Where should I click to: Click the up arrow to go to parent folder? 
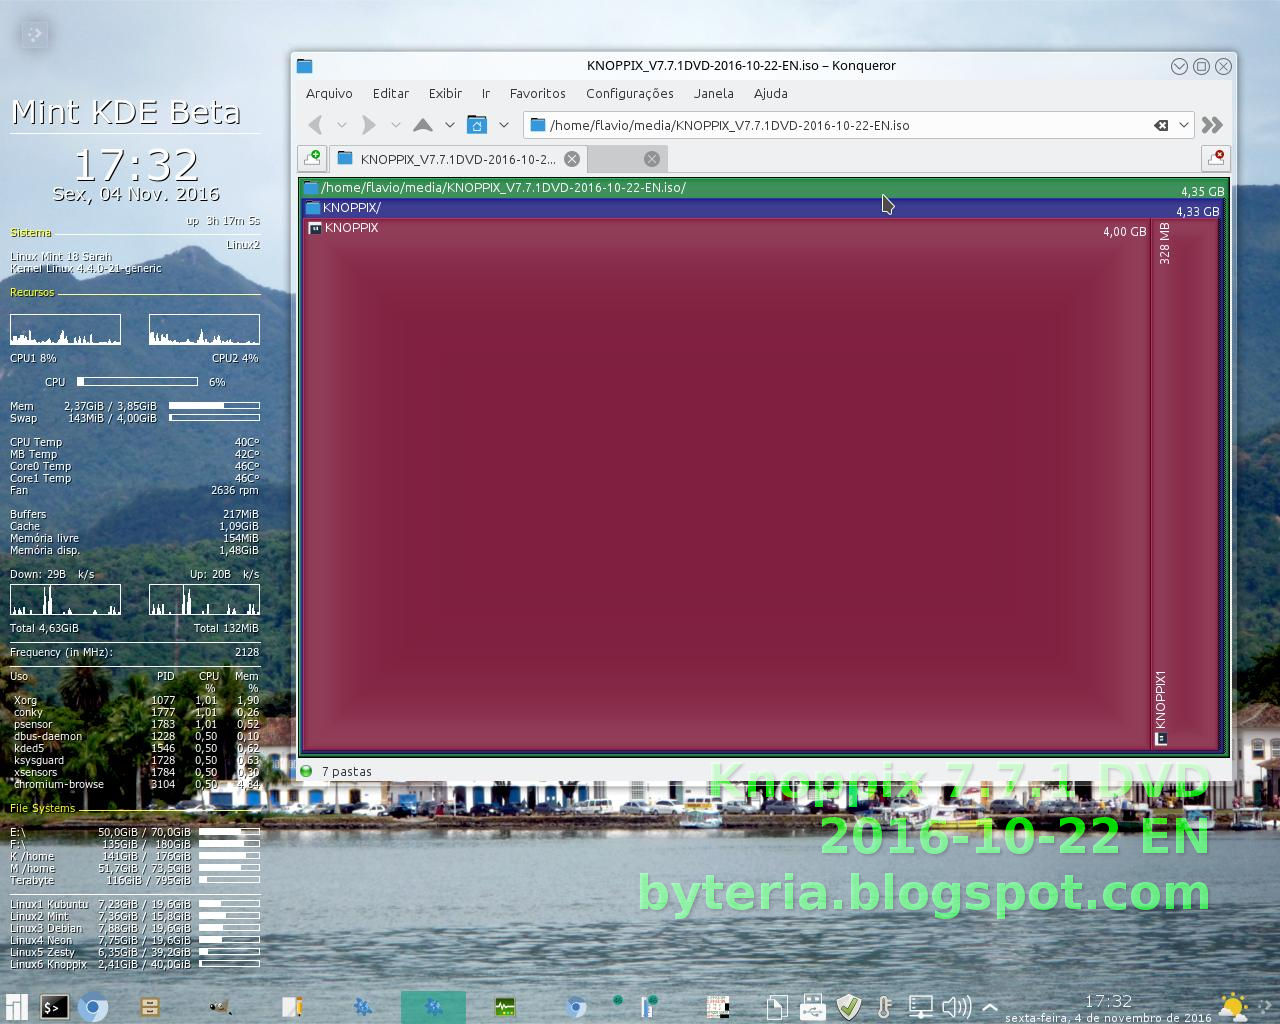pos(424,125)
